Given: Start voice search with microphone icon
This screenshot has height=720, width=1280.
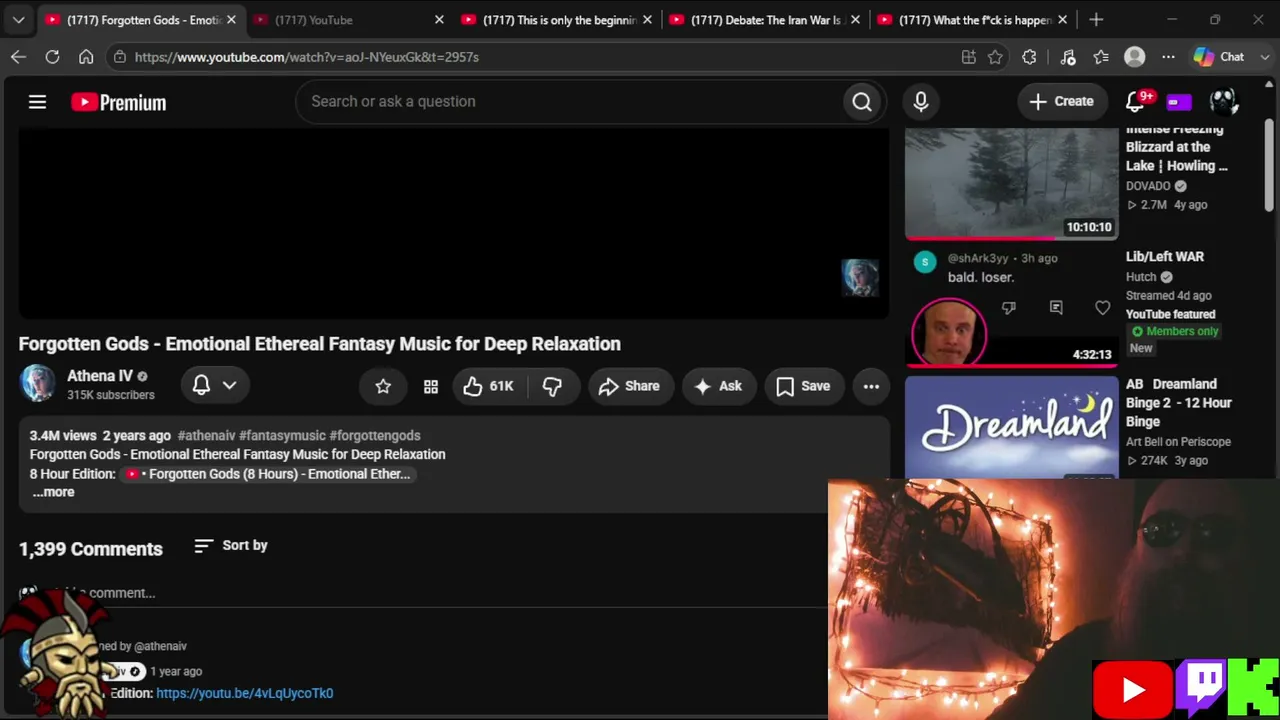Looking at the screenshot, I should tap(921, 101).
